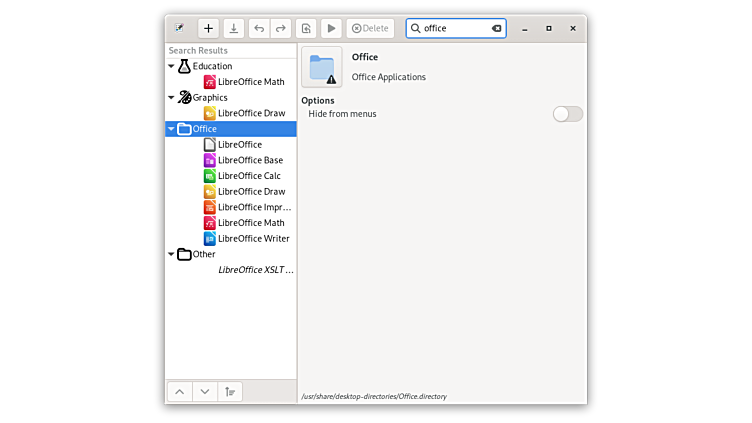Click the move down arrow button
Viewport: 752px width, 423px height.
(x=204, y=392)
